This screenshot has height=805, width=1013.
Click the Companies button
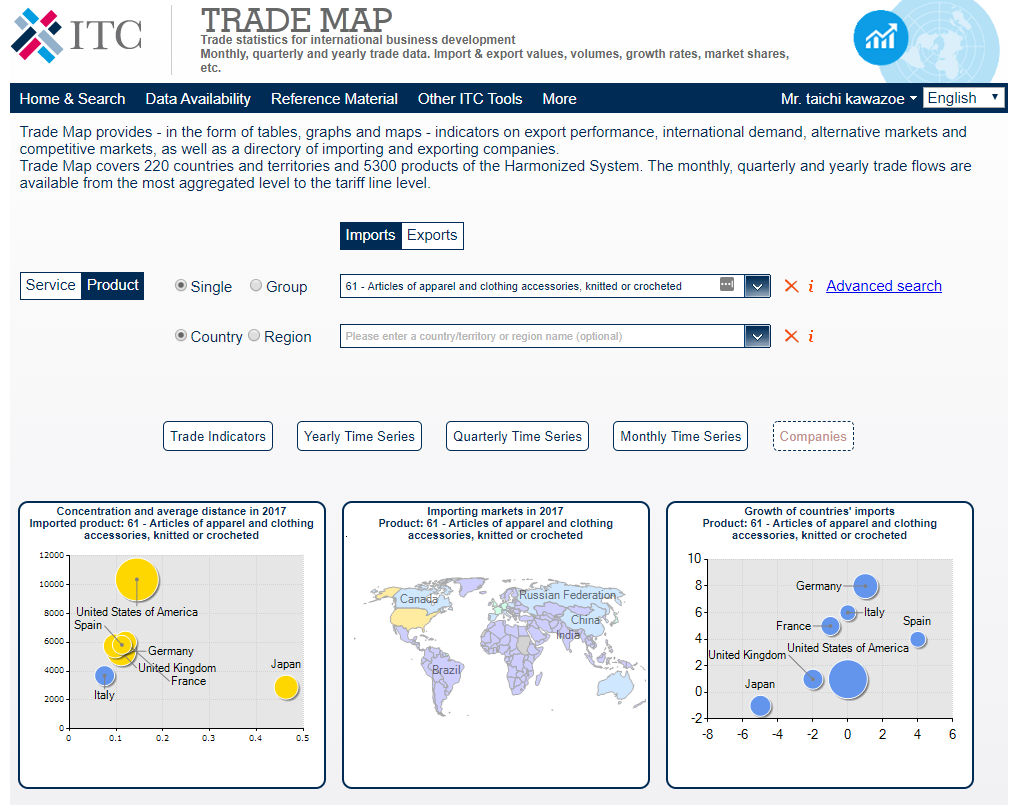coord(813,436)
